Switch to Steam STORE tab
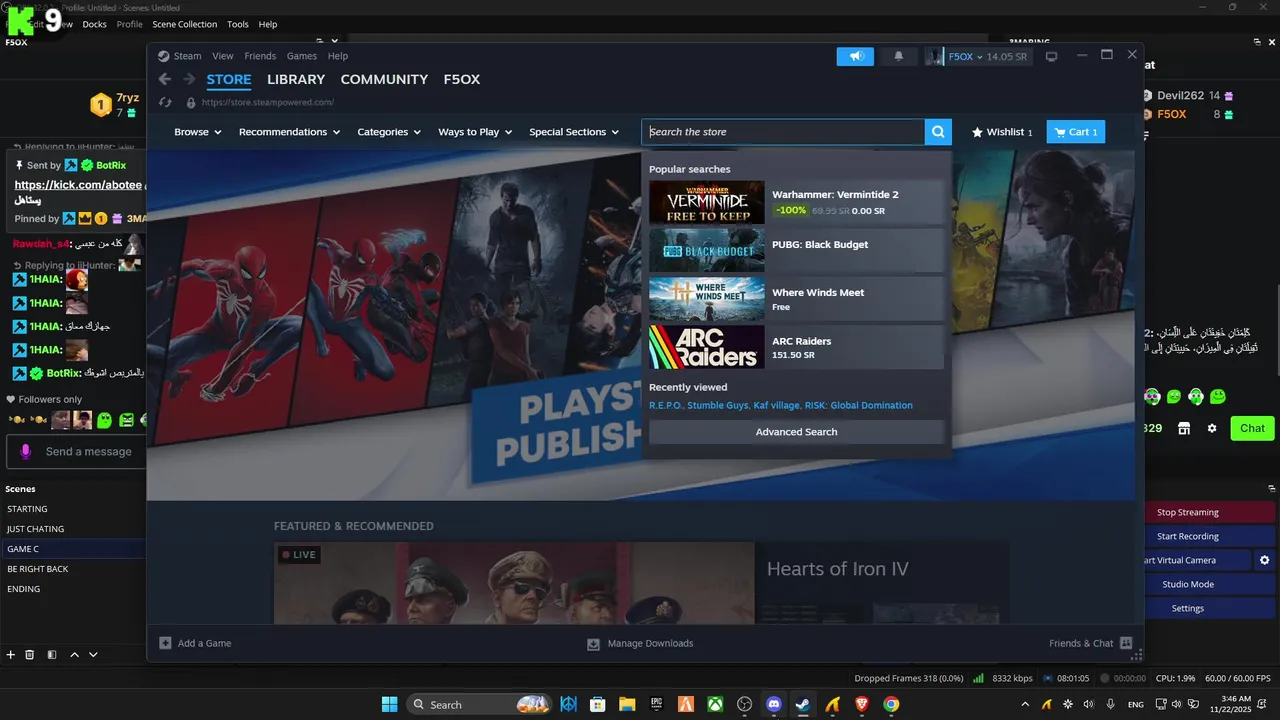 (x=229, y=79)
